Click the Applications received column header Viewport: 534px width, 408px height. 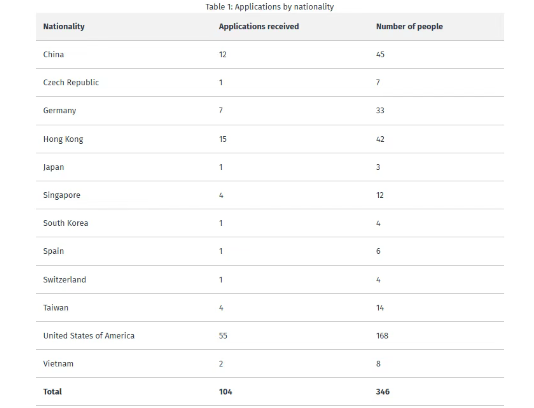[259, 27]
